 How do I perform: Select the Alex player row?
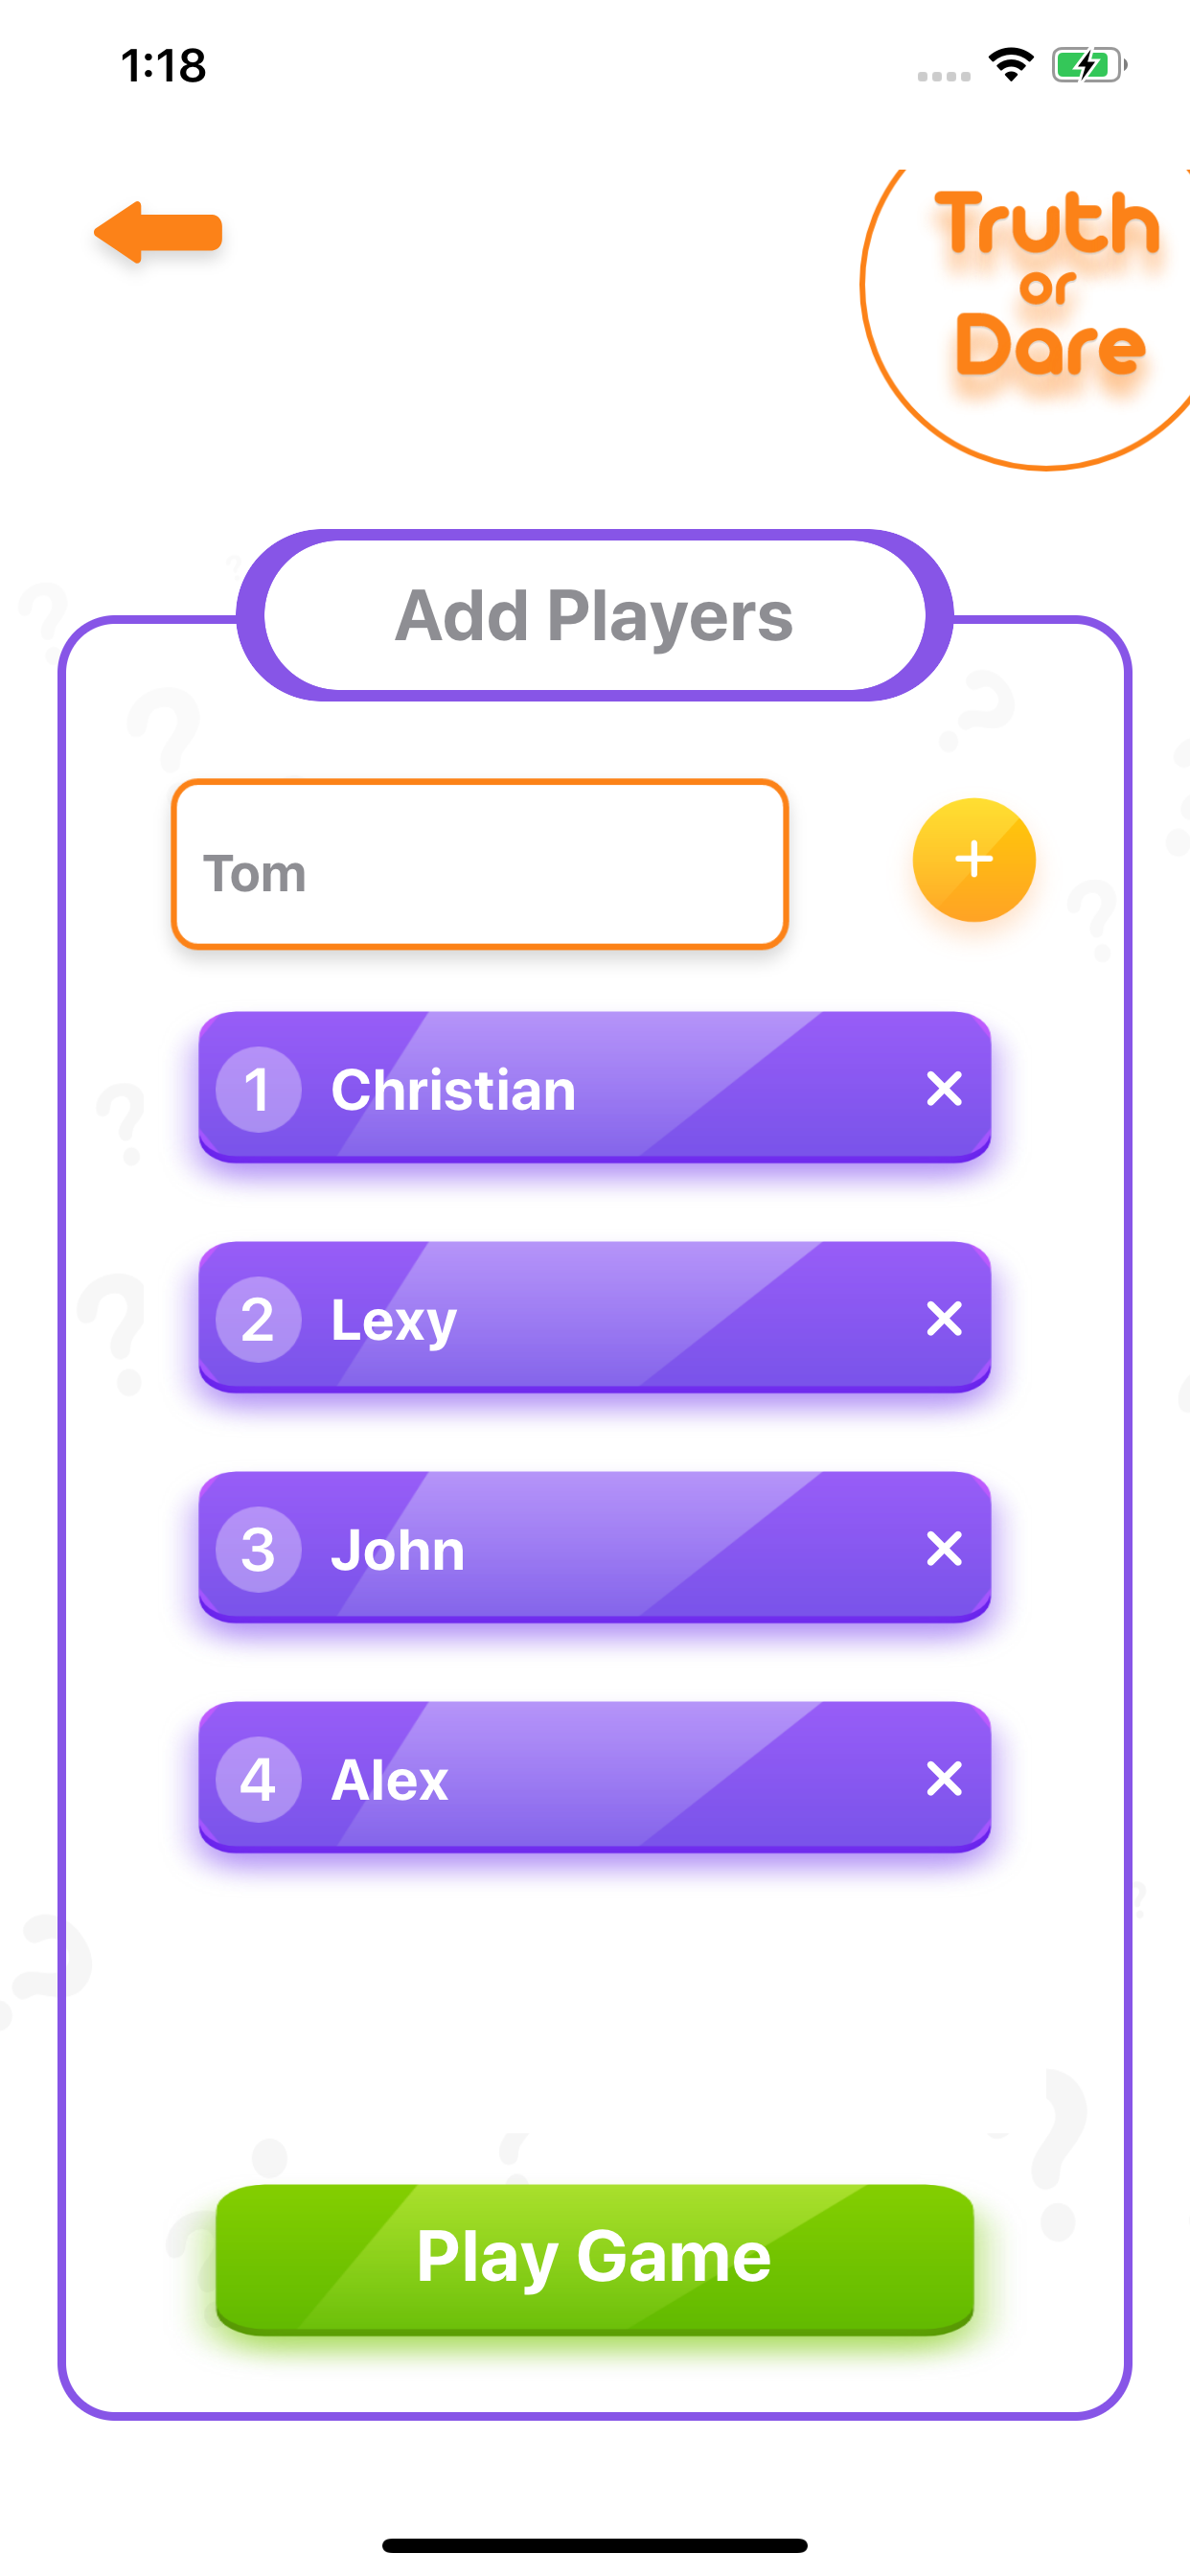click(x=594, y=1777)
